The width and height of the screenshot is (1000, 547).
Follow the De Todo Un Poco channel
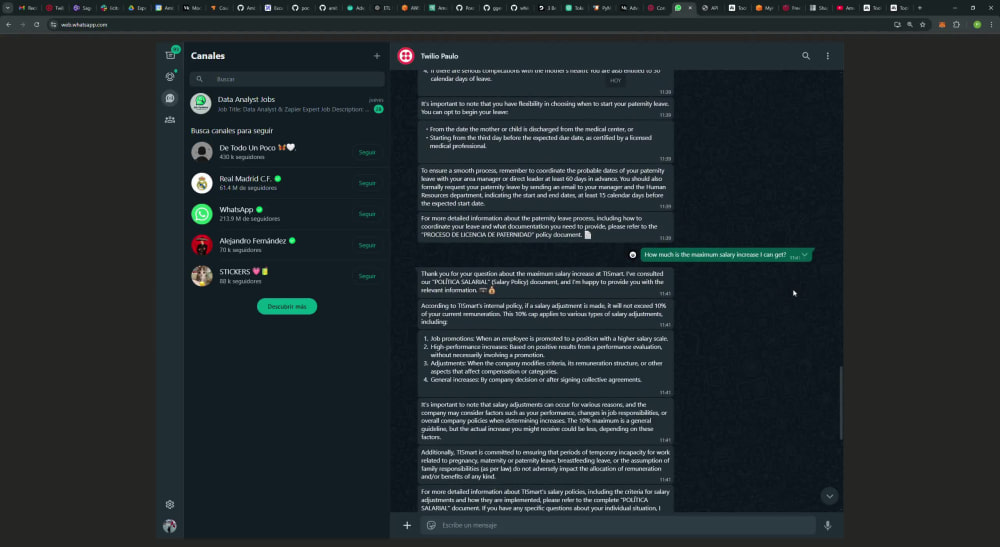tap(367, 152)
